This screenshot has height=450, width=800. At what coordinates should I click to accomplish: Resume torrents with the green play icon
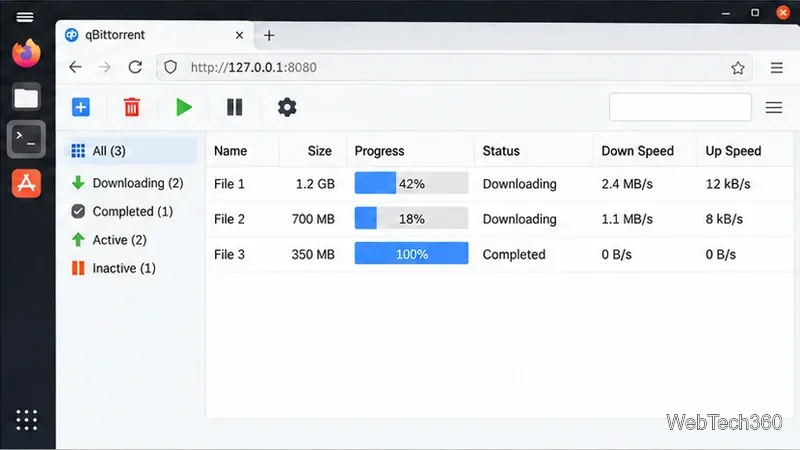[184, 107]
